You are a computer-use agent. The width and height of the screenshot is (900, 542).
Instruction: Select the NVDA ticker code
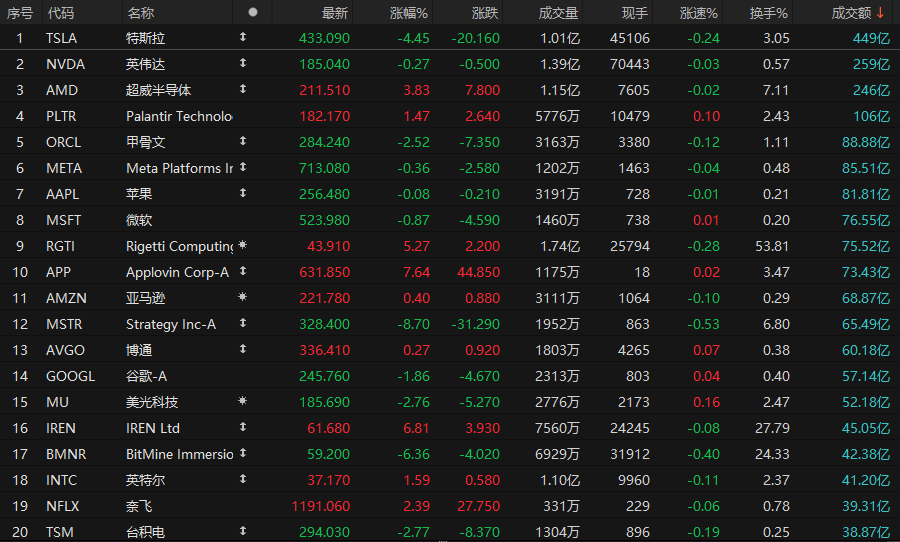point(65,64)
